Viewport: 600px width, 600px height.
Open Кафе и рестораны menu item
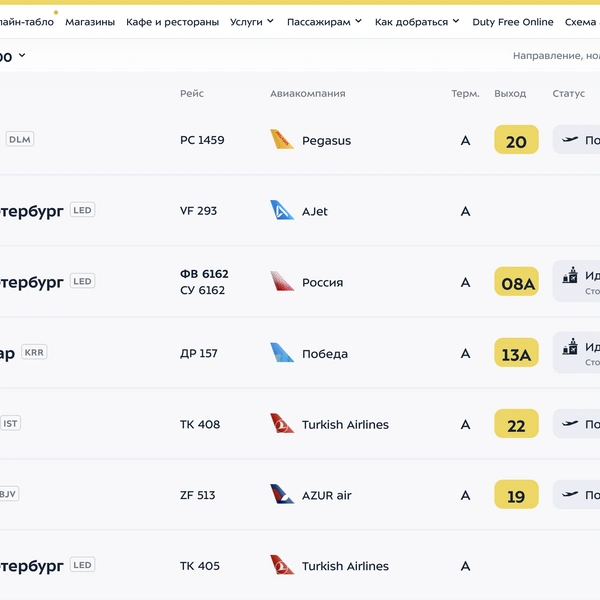[x=173, y=22]
